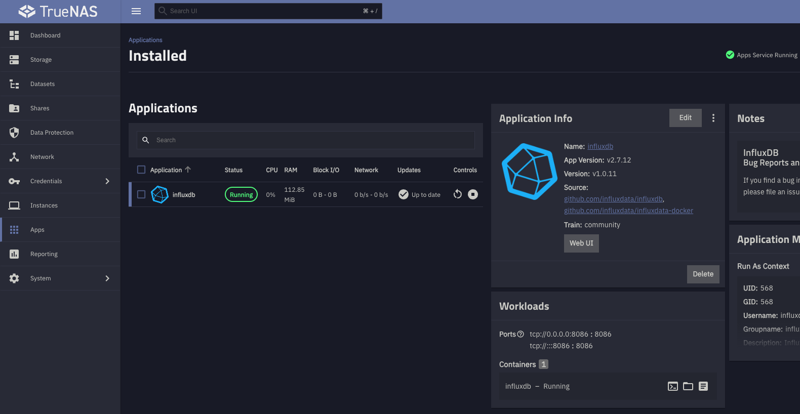800x414 pixels.
Task: Sort by the Application column arrow
Action: pos(188,170)
